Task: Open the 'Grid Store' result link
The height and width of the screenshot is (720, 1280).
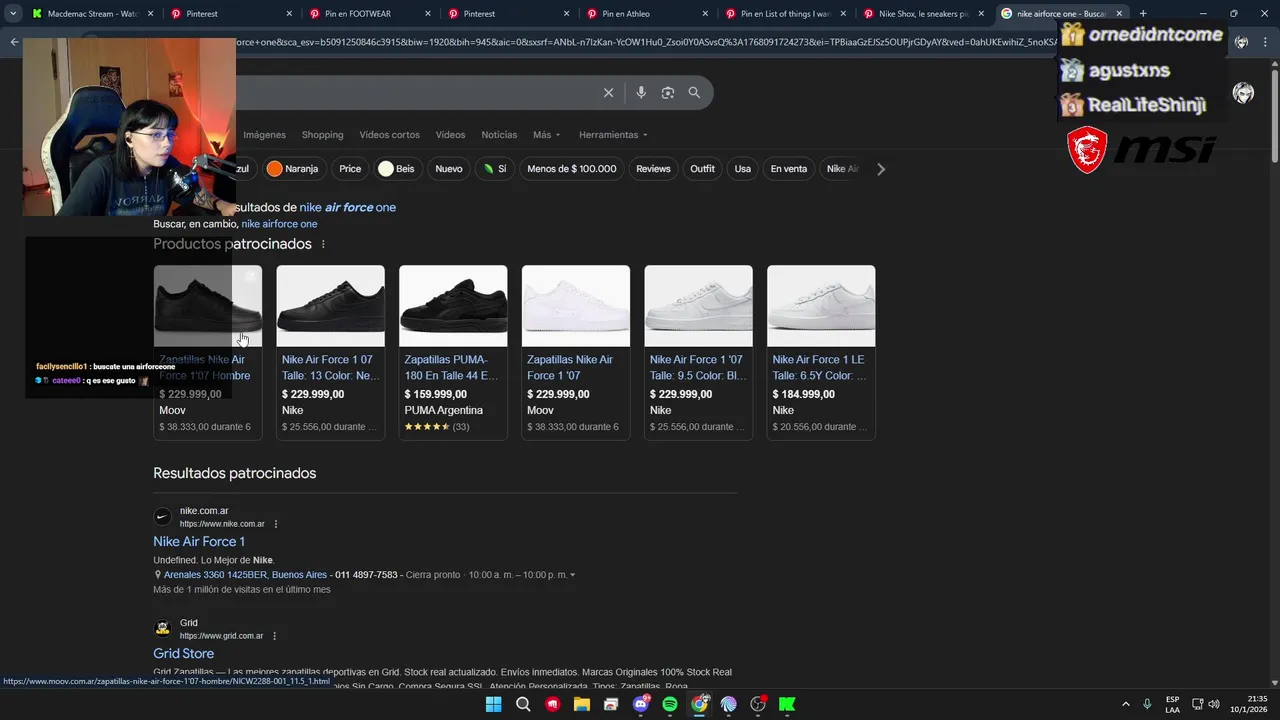Action: [183, 654]
